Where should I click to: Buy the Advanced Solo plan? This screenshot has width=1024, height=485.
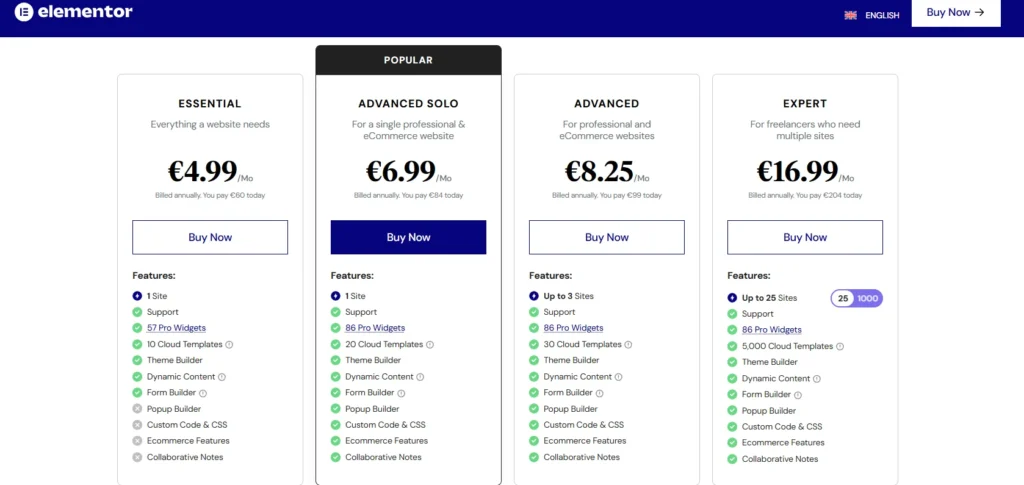tap(408, 237)
